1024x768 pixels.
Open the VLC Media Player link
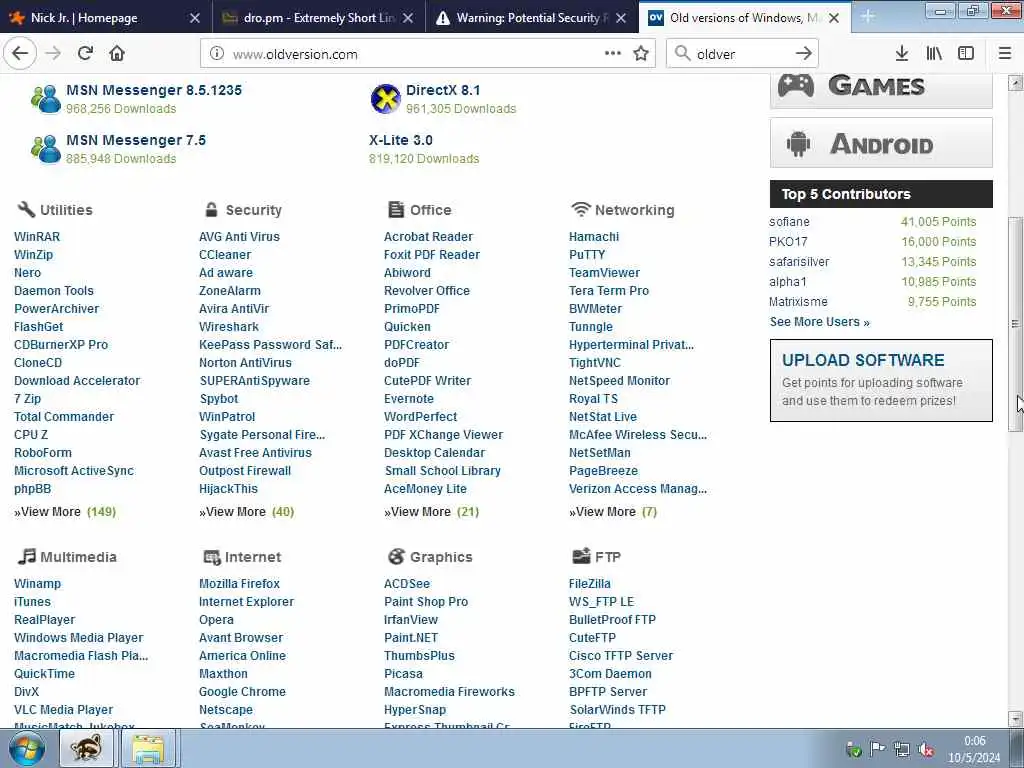(63, 709)
